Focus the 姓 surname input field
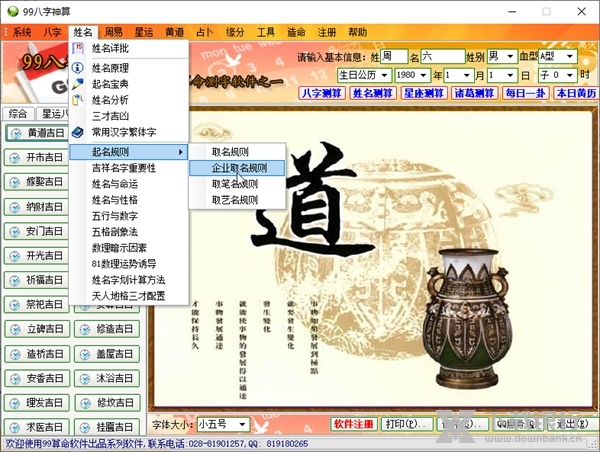Image resolution: width=600 pixels, height=452 pixels. [394, 57]
